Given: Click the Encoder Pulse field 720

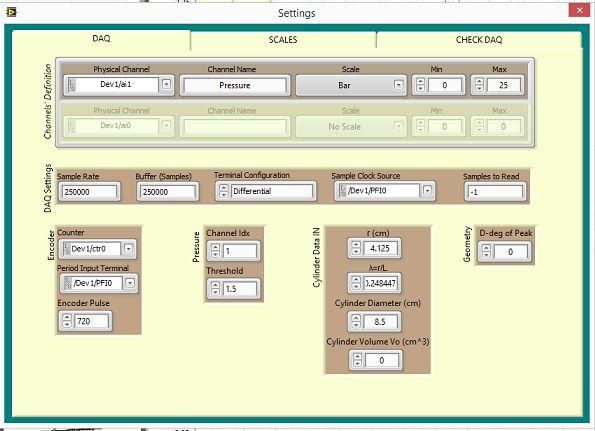Looking at the screenshot, I should click(x=91, y=321).
